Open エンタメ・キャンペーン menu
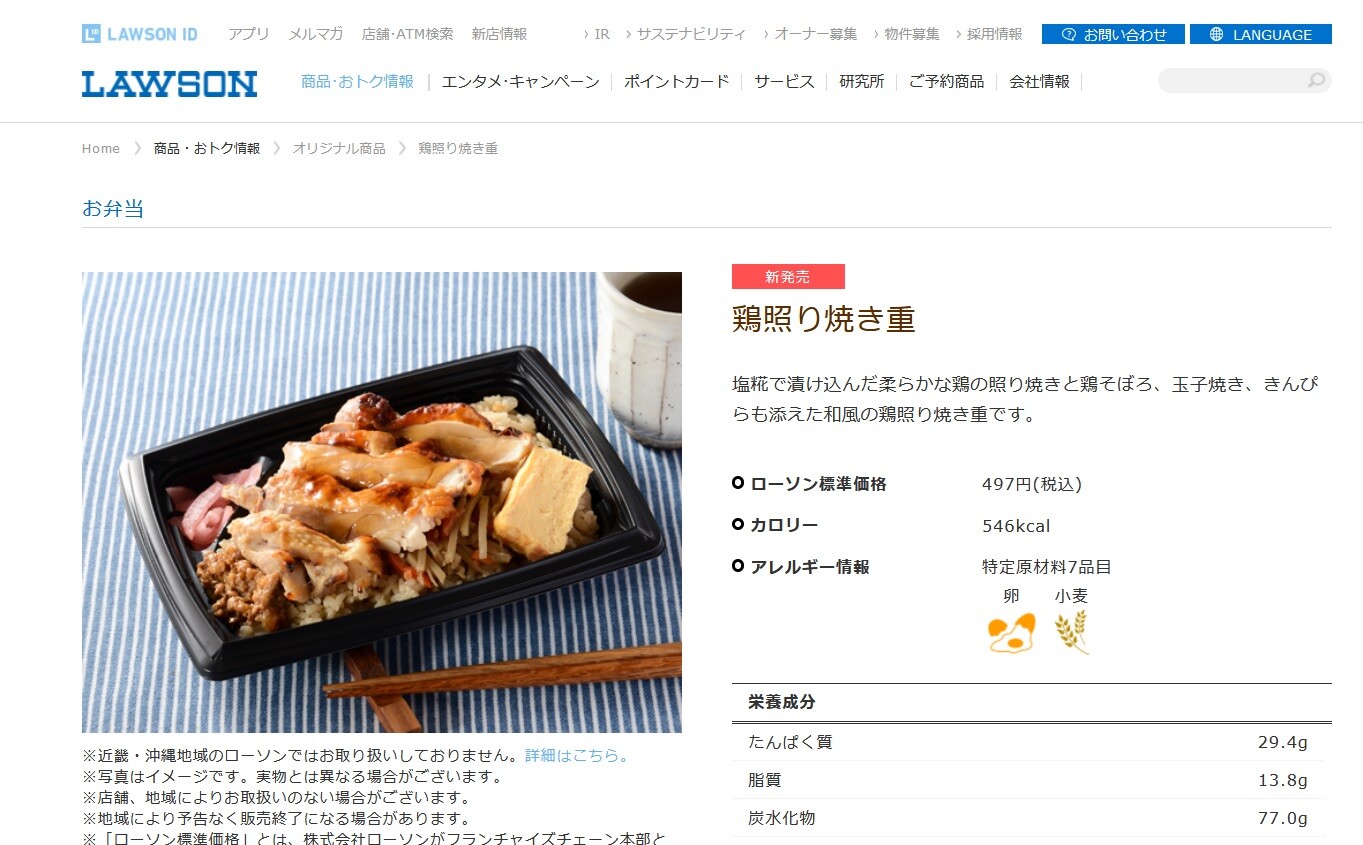The width and height of the screenshot is (1363, 845). pyautogui.click(x=520, y=82)
